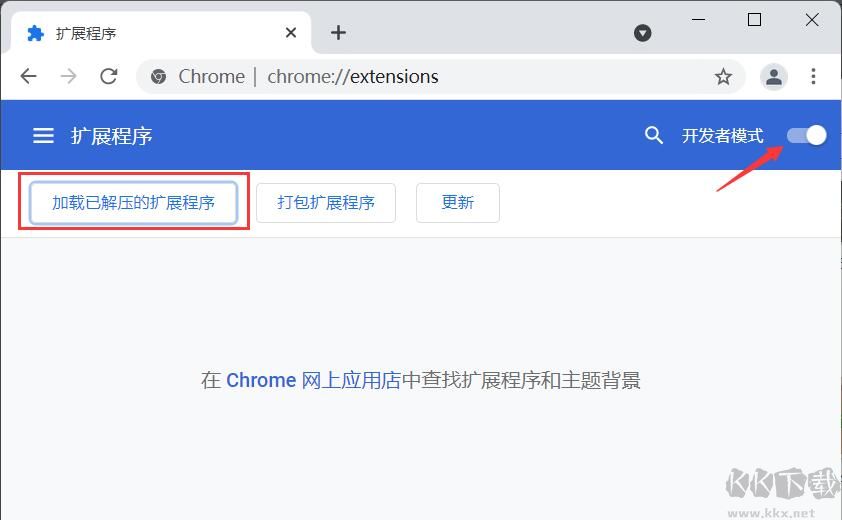Open the user profile avatar
842x520 pixels.
point(774,77)
